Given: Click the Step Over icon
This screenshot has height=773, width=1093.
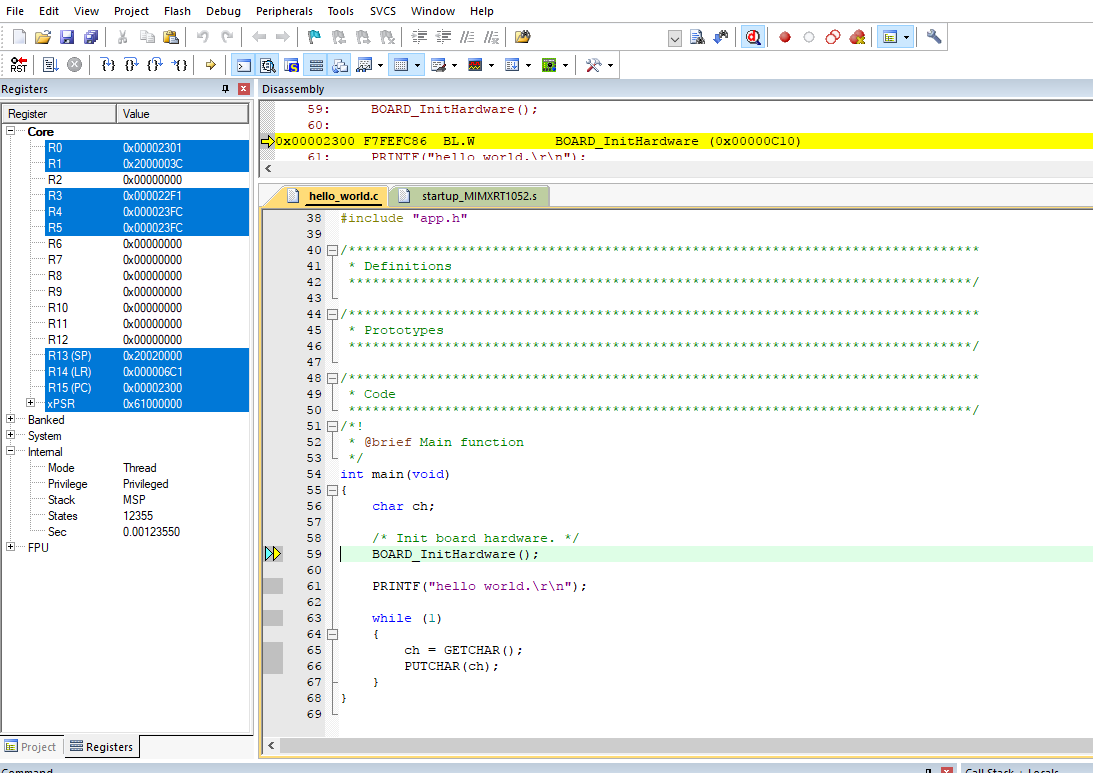Looking at the screenshot, I should tap(132, 65).
